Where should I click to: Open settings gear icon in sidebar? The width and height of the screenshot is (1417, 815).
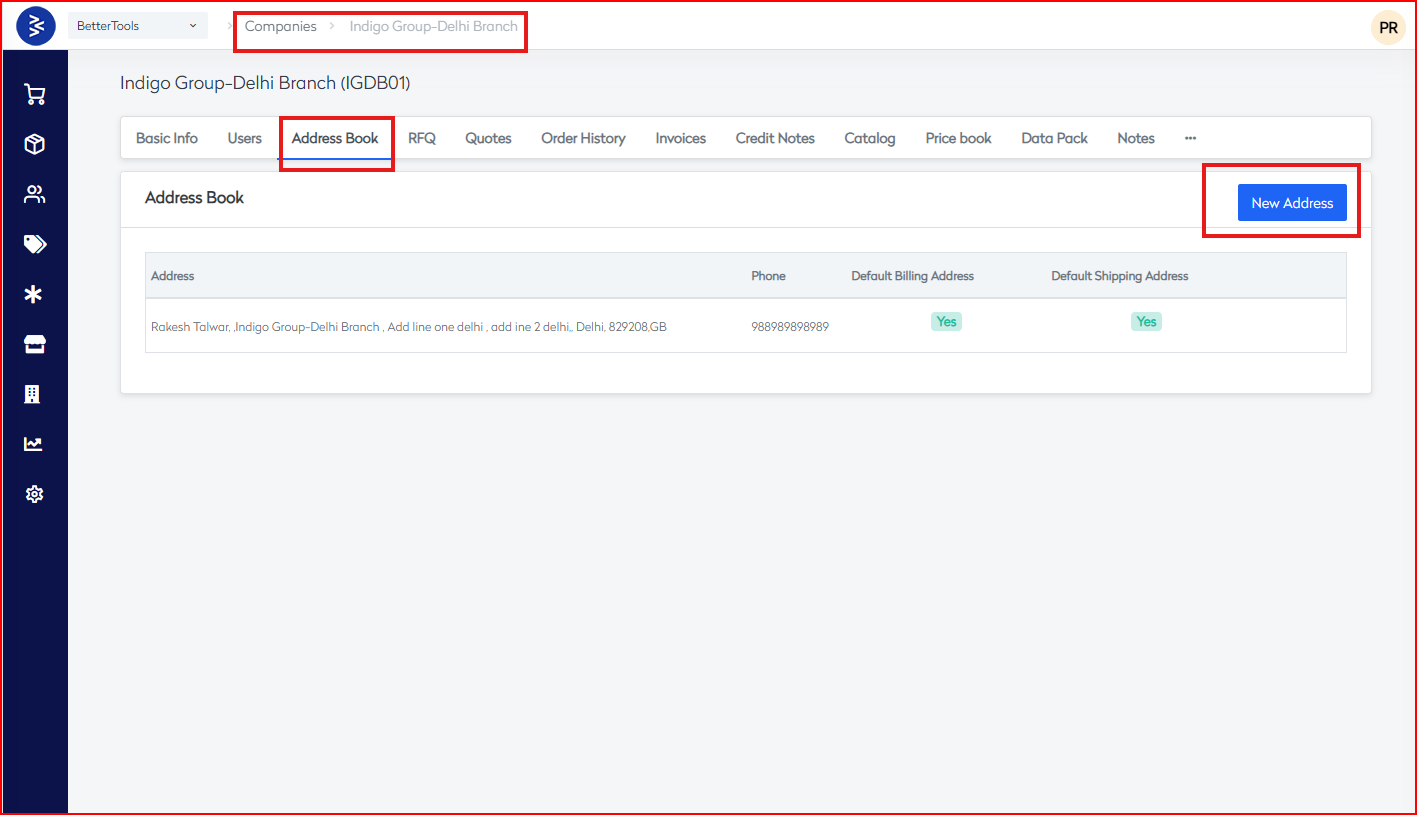35,494
